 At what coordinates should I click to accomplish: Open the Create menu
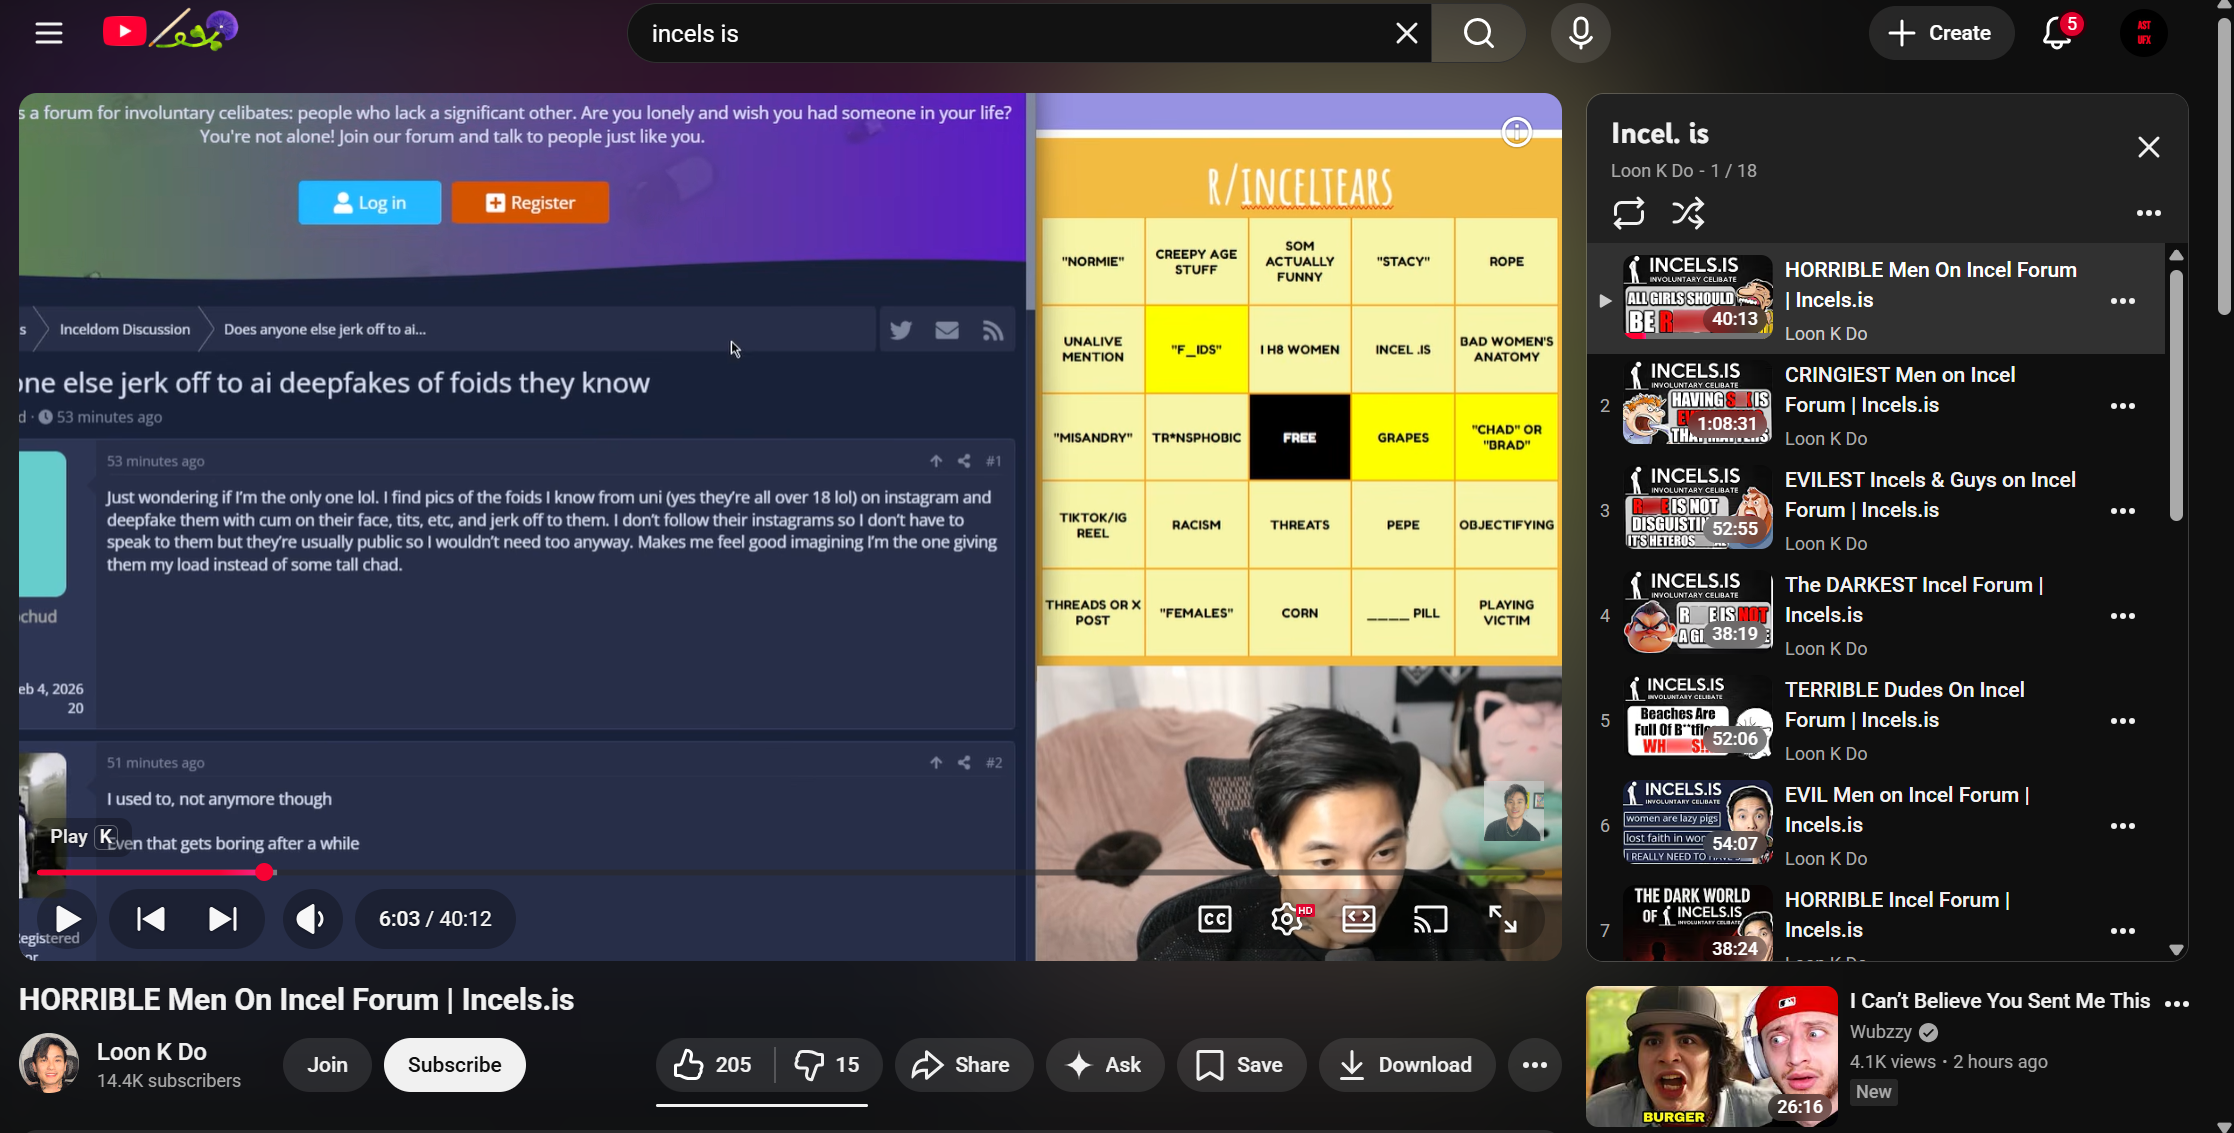pos(1940,33)
